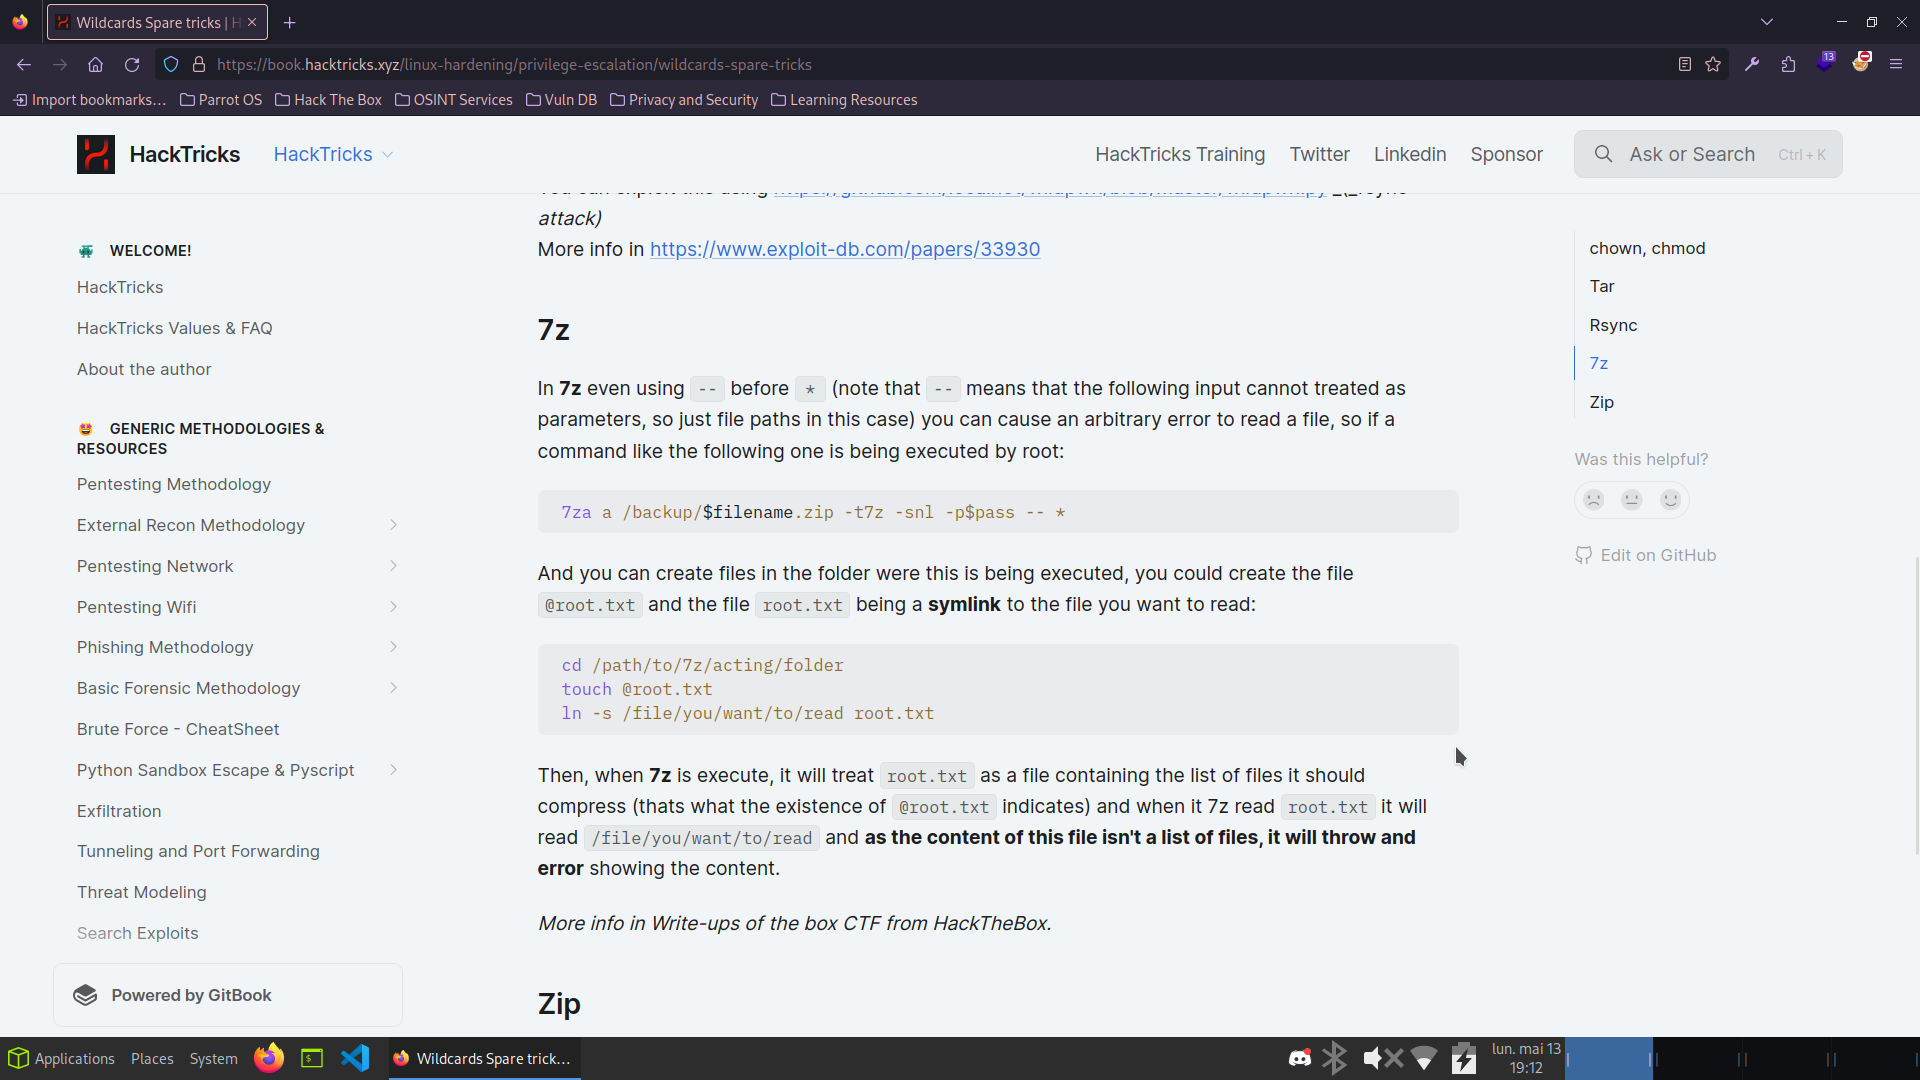Open the exploit-db papers 33930 link
Screen dimensions: 1920x1080
pyautogui.click(x=845, y=249)
